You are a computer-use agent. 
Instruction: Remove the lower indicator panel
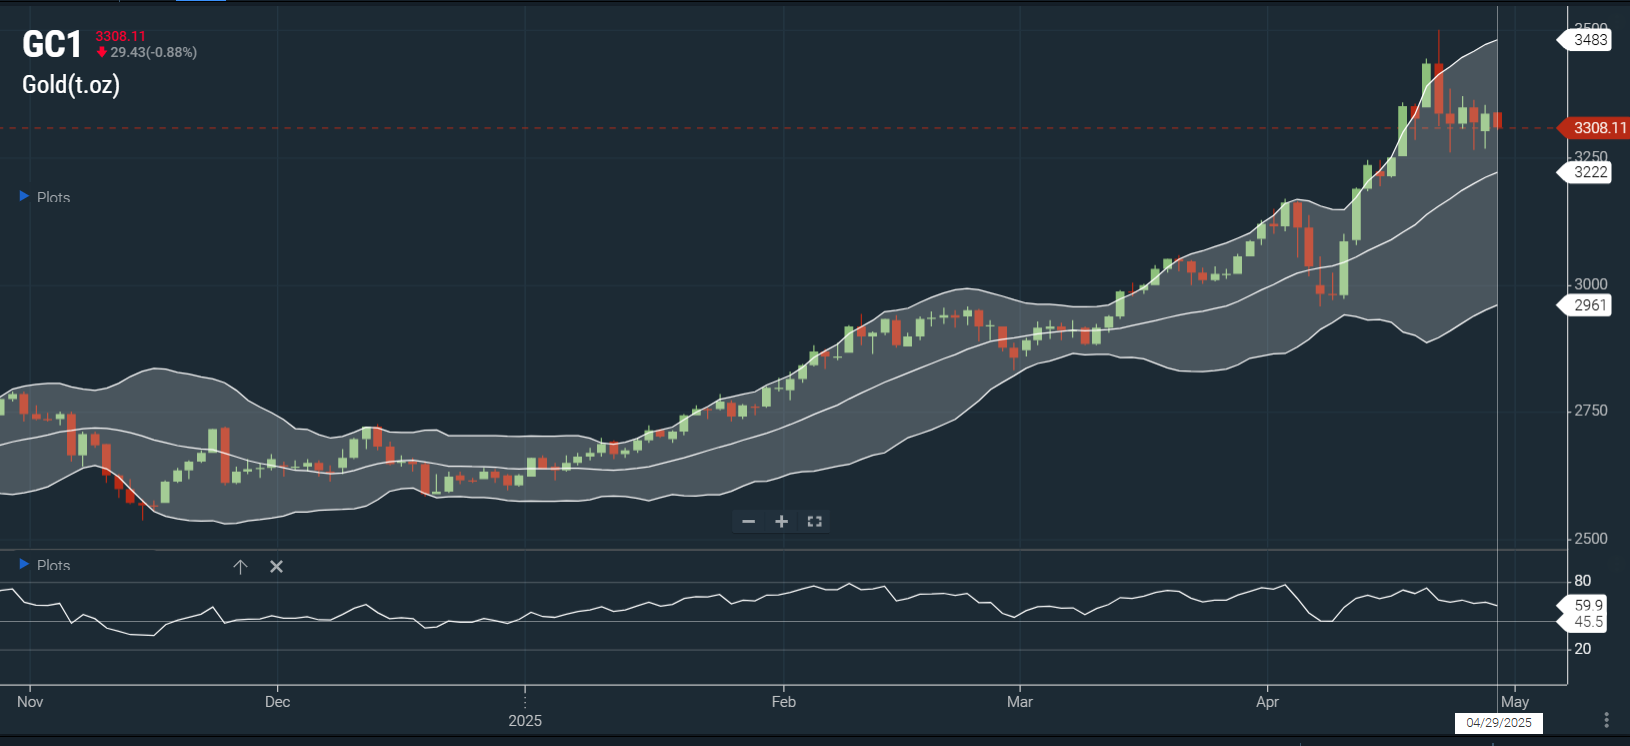point(276,567)
